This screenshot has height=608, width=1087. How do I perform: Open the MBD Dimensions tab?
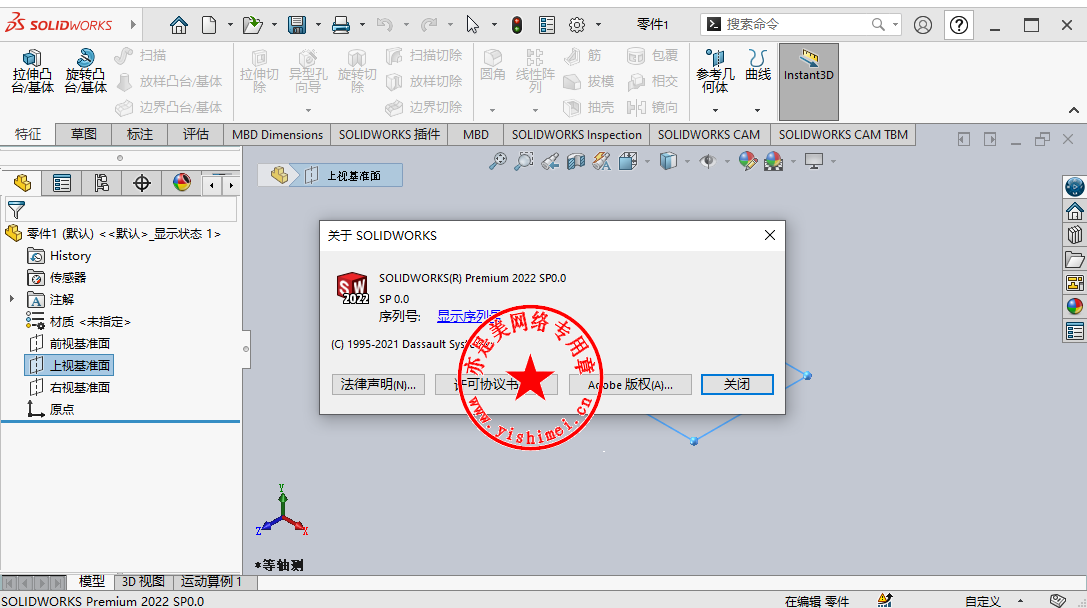[277, 134]
